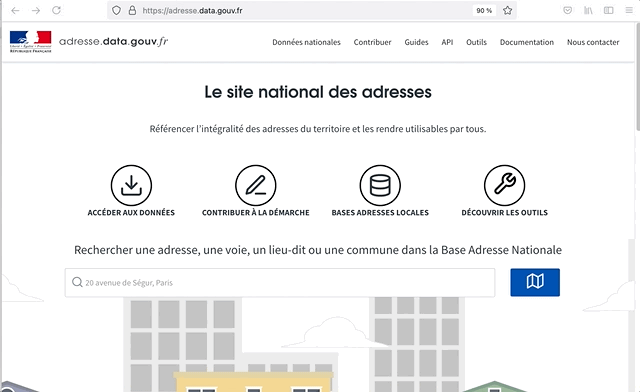Click the heading Le site national des adresses
The height and width of the screenshot is (392, 640).
coord(318,92)
